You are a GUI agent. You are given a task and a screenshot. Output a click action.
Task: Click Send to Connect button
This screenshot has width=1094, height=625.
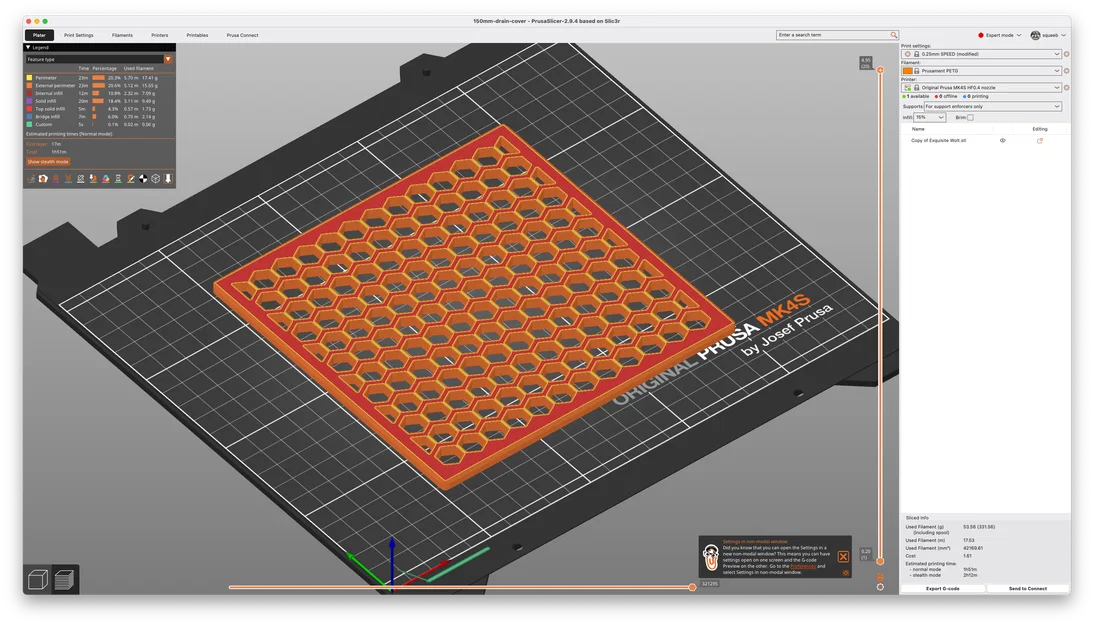tap(1028, 588)
